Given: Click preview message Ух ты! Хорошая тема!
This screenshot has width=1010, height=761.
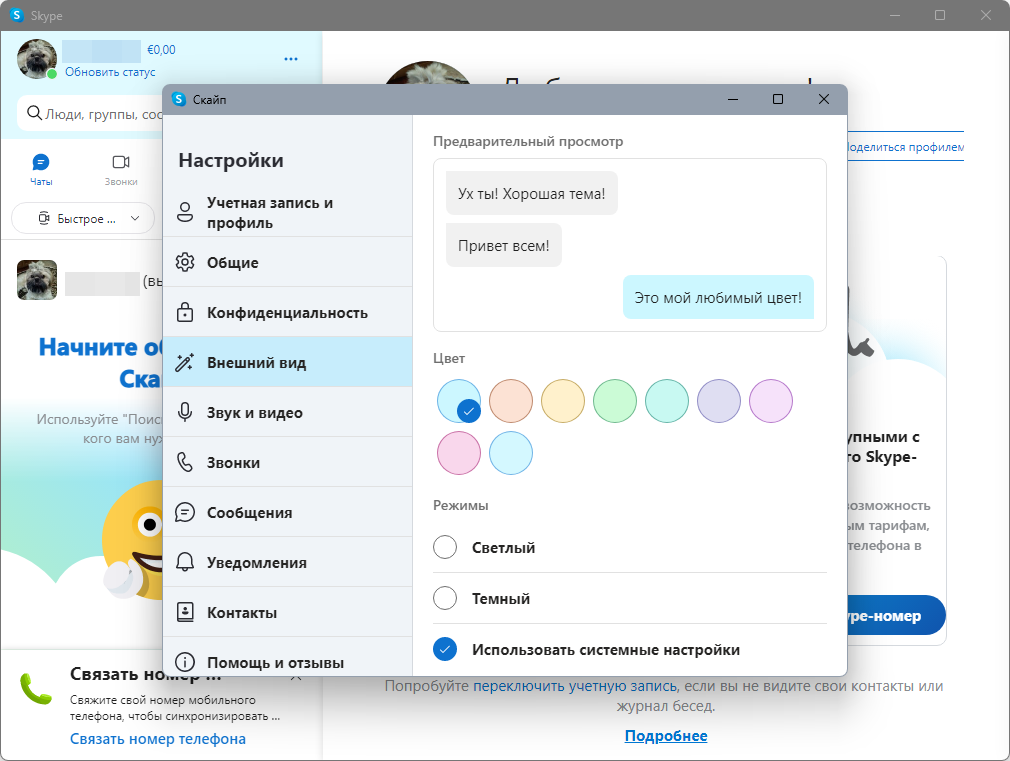Looking at the screenshot, I should tap(531, 193).
